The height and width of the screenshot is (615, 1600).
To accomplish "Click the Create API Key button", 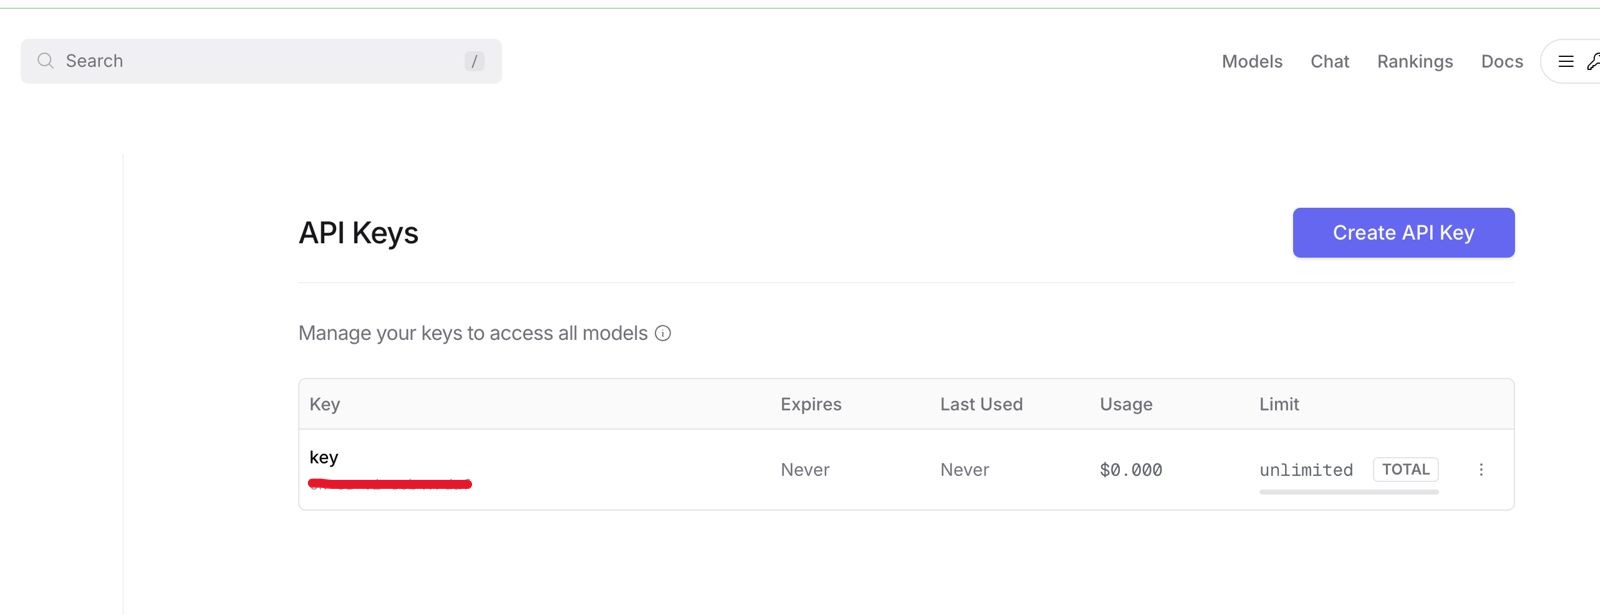I will pos(1403,232).
